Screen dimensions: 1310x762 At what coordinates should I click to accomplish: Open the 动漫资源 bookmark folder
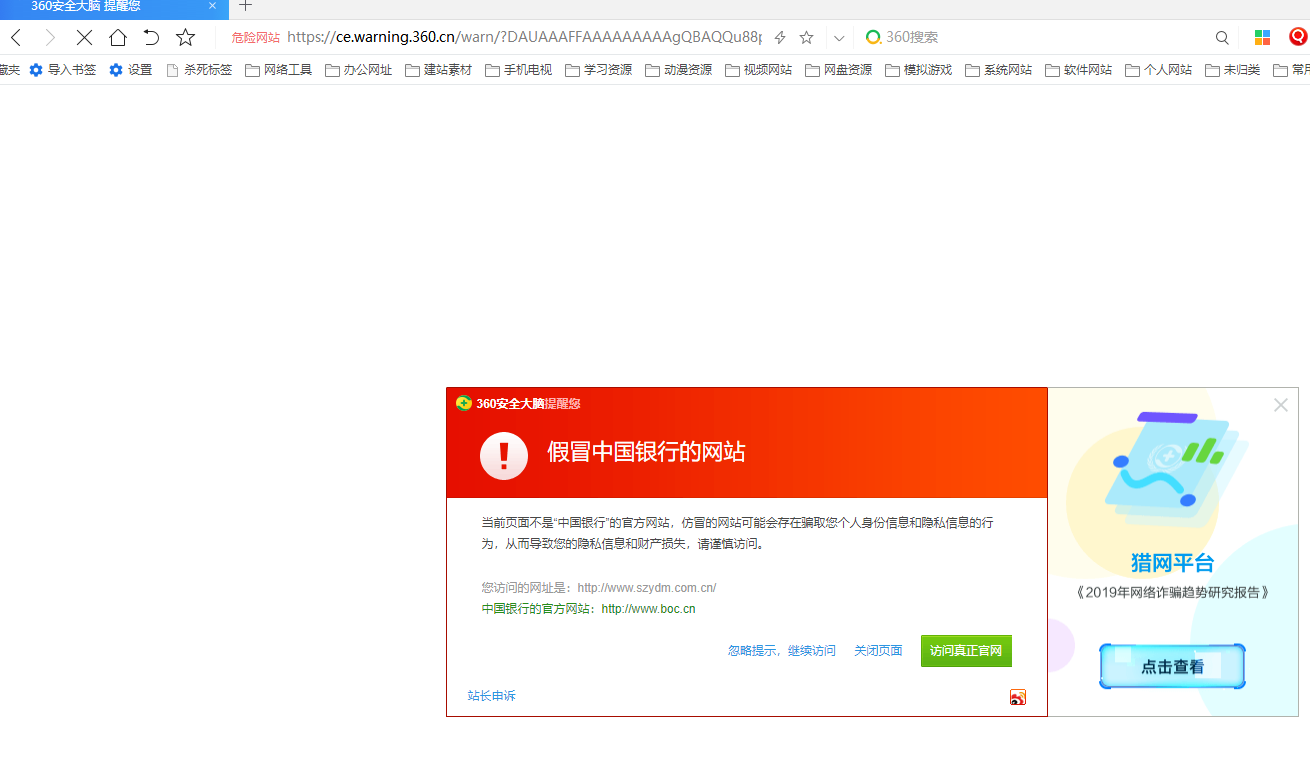679,70
